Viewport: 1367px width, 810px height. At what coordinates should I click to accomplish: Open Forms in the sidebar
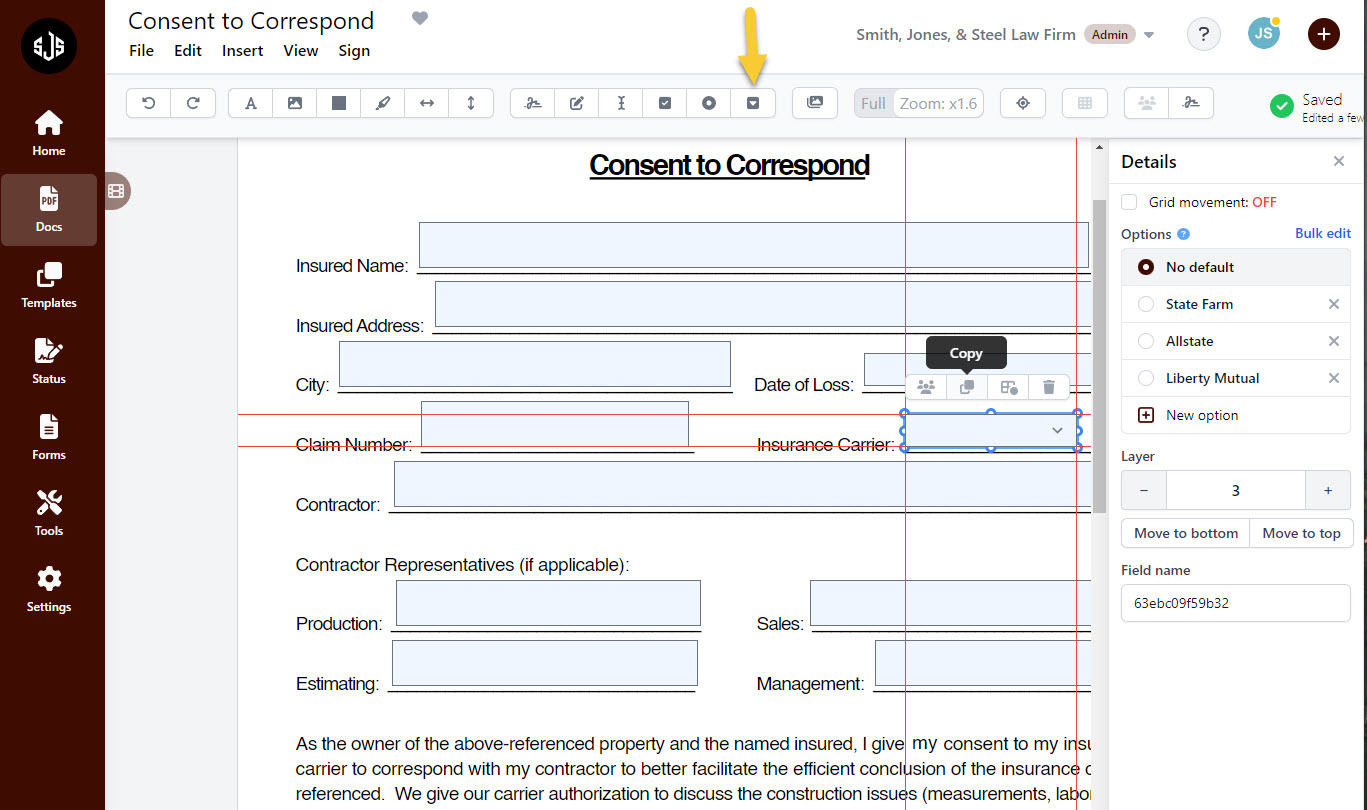click(x=49, y=438)
